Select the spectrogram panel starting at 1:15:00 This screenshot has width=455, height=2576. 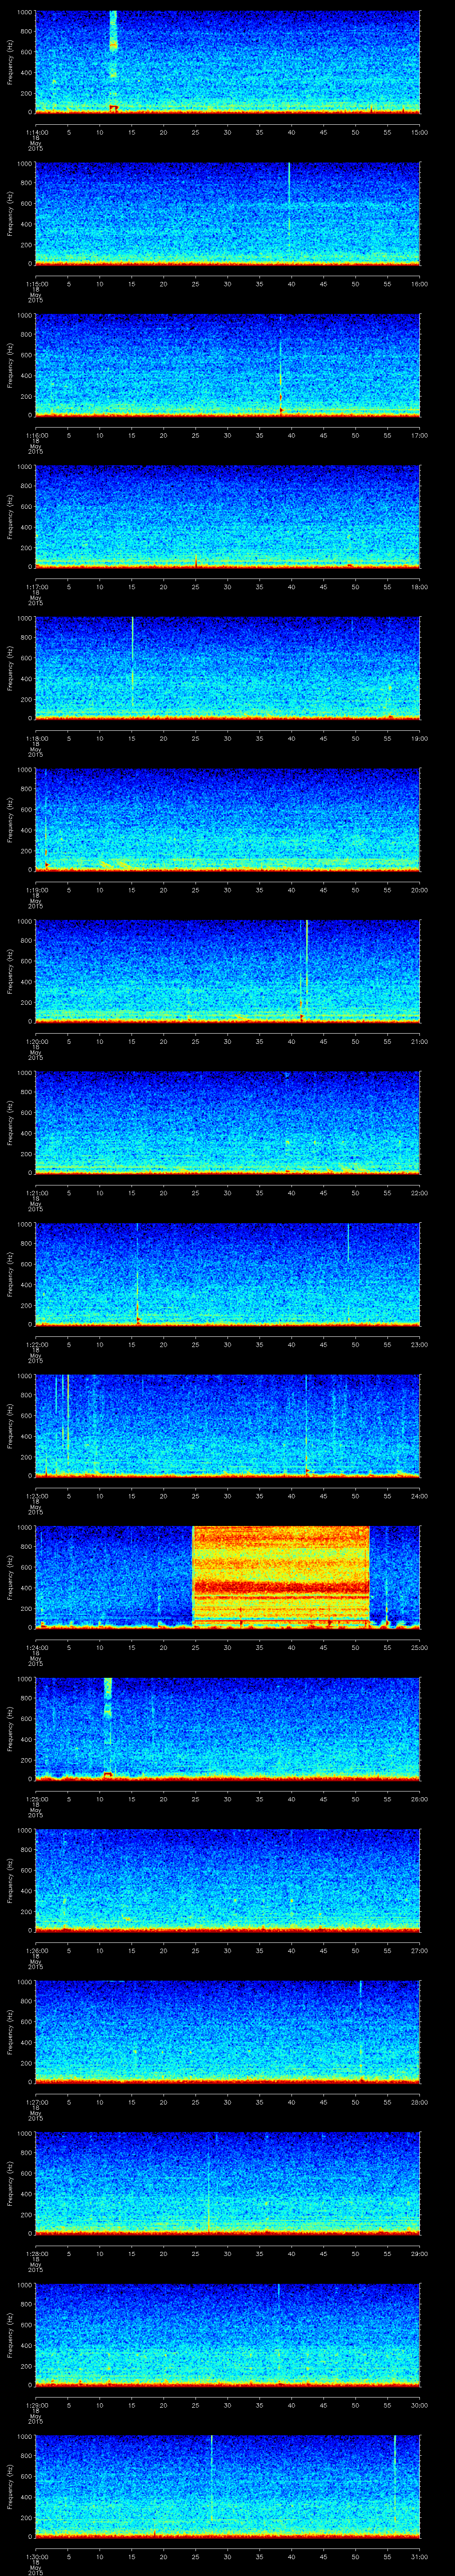228,213
